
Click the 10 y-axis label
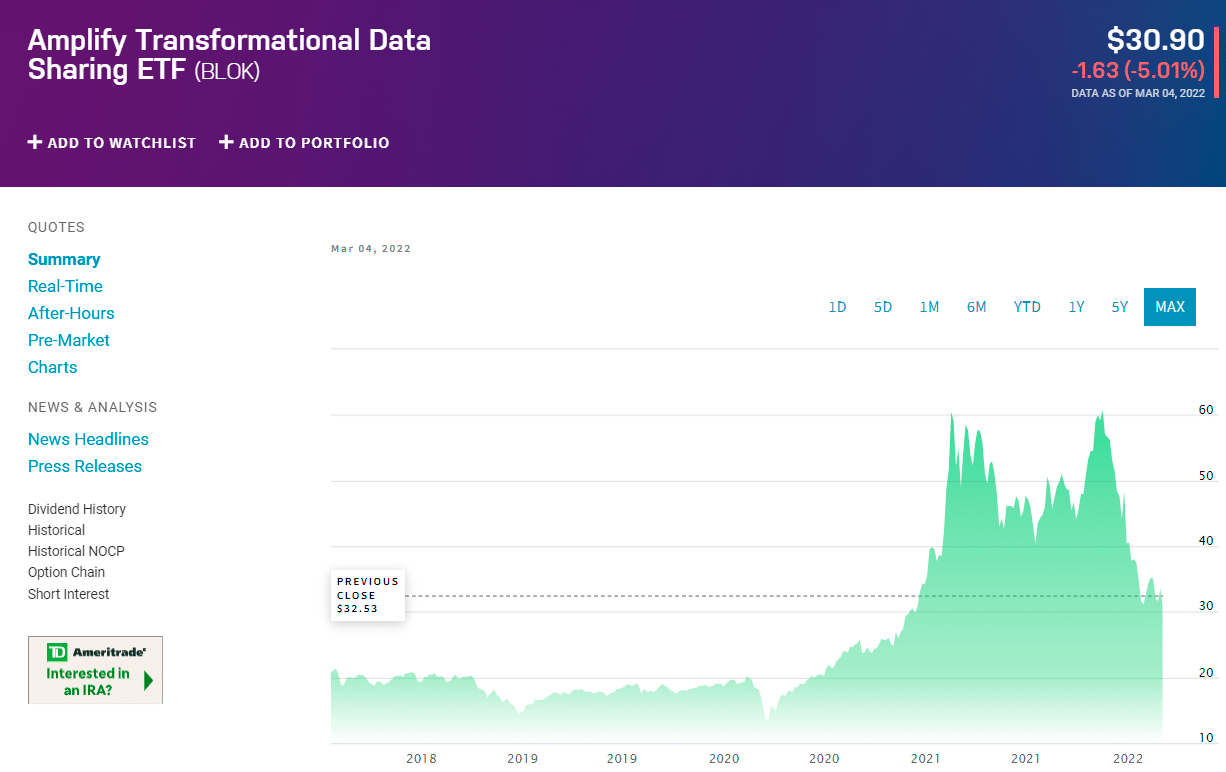1206,738
